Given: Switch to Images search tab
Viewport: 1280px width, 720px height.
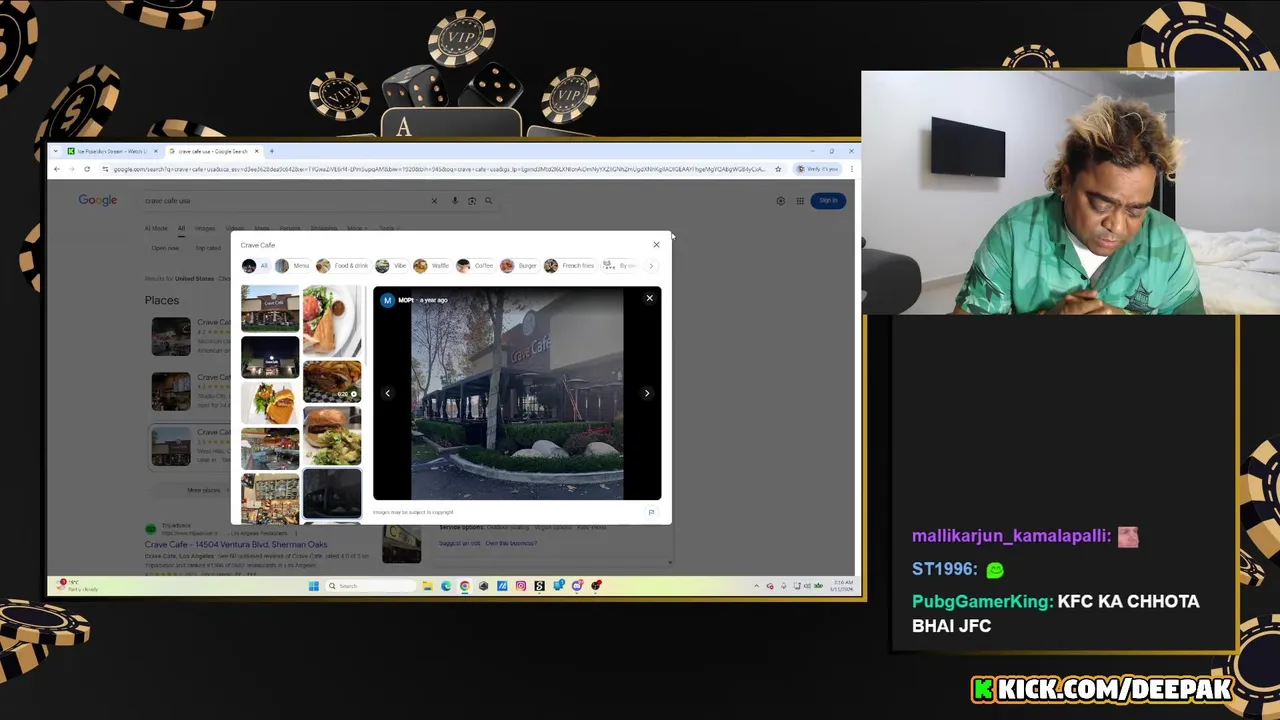Looking at the screenshot, I should (205, 228).
